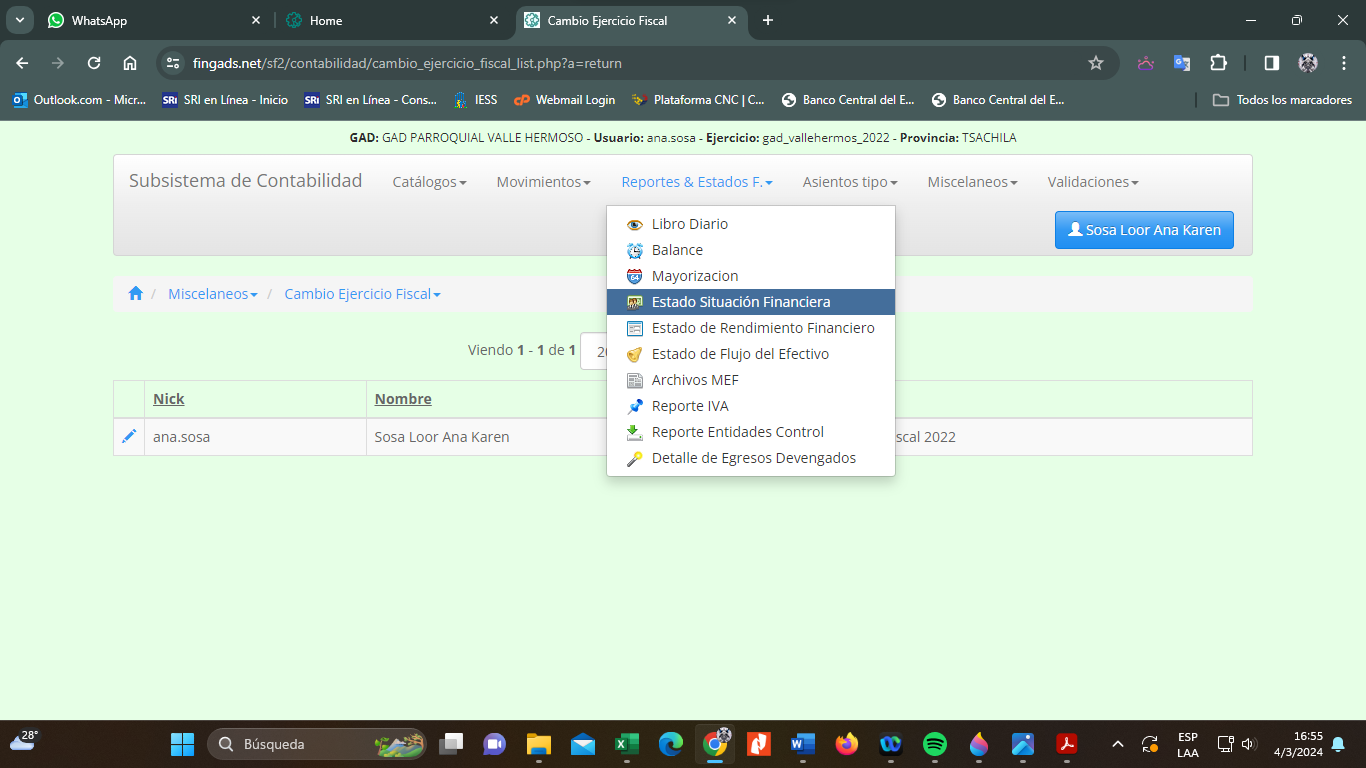Screen dimensions: 1366x768
Task: Open Excel from the taskbar
Action: [627, 744]
